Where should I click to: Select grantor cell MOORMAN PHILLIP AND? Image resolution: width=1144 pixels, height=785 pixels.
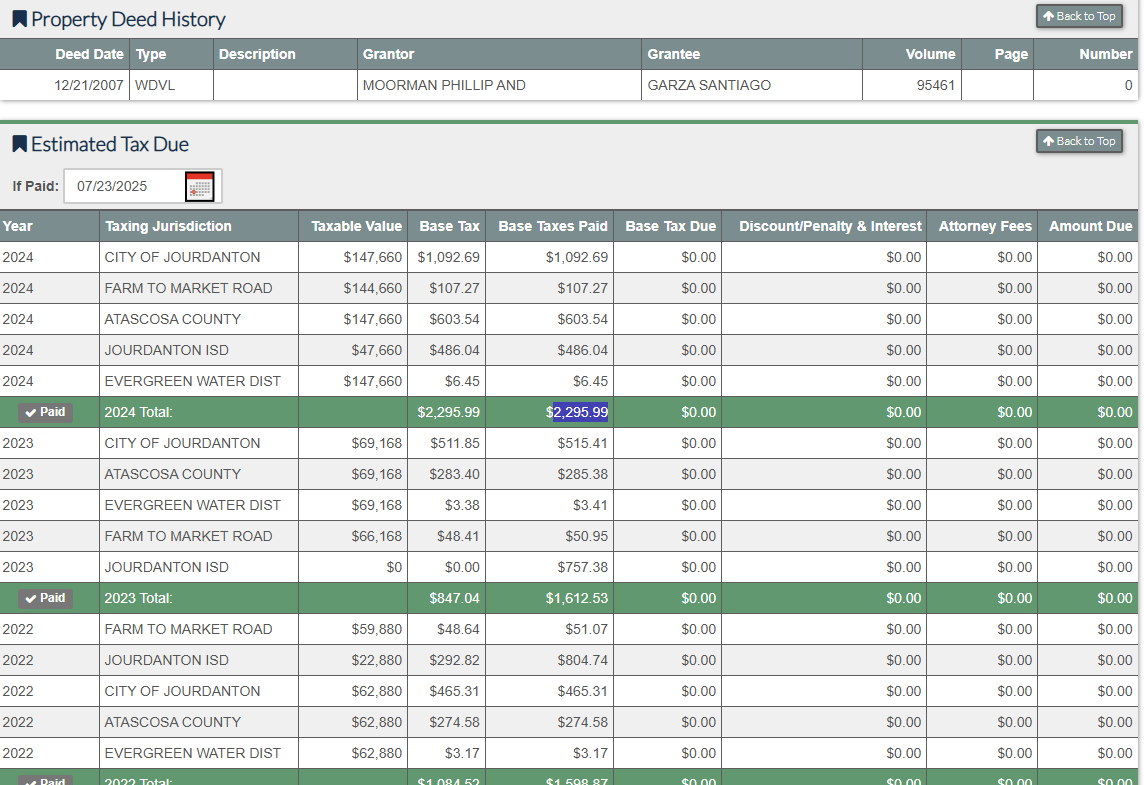coord(444,85)
